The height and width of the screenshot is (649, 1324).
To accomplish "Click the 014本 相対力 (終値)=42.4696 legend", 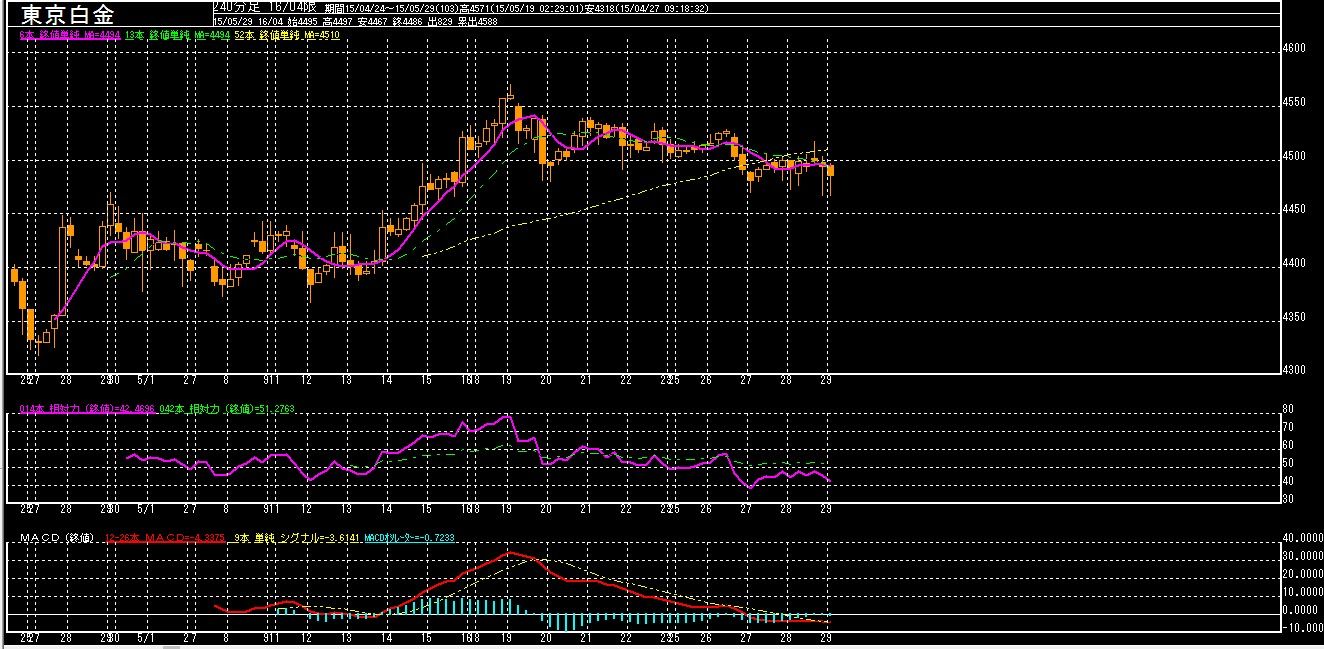I will 86,409.
